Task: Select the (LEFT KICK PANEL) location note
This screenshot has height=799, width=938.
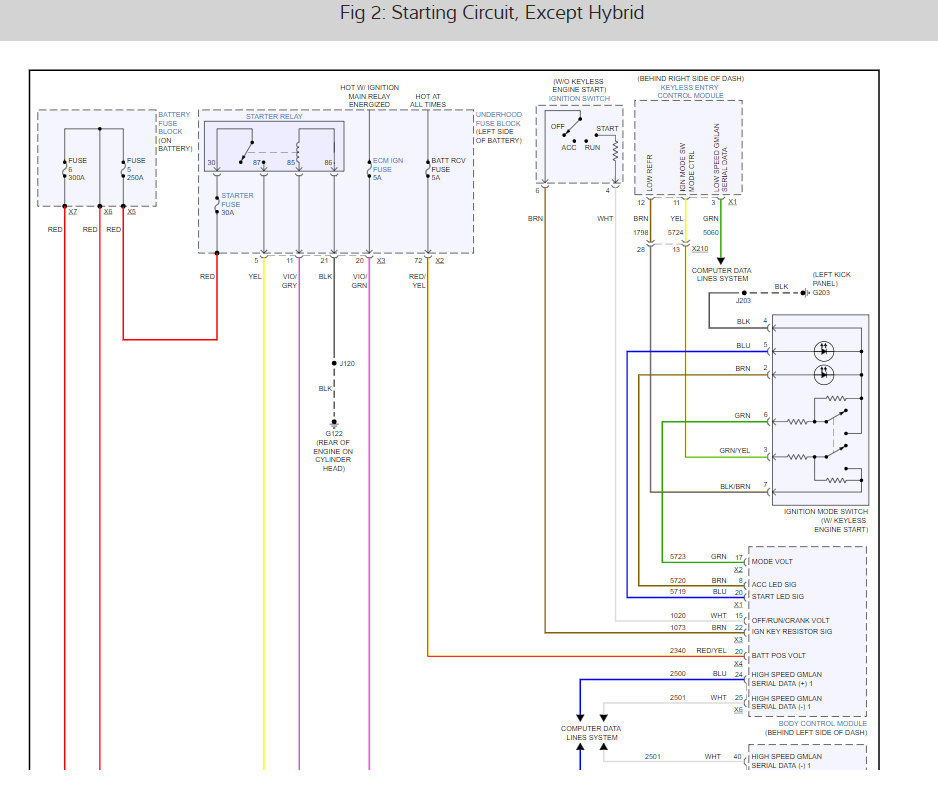Action: [x=832, y=279]
